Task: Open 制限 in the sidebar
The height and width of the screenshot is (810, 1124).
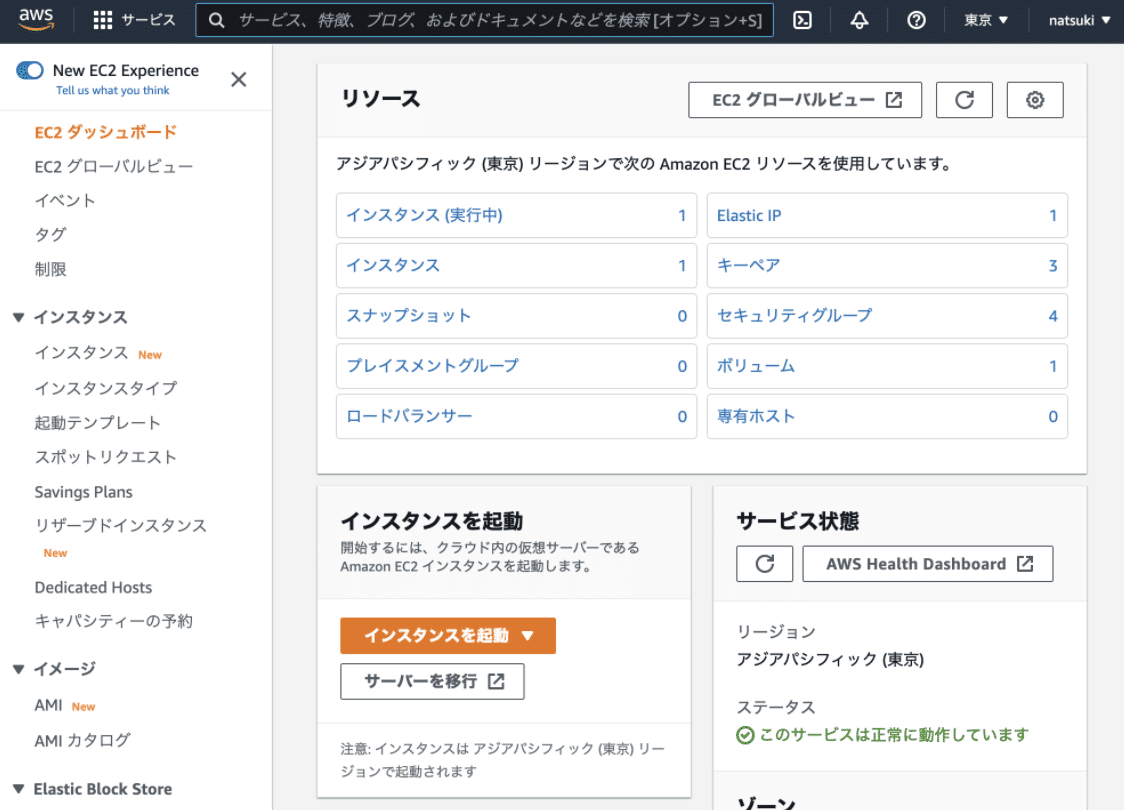Action: [50, 269]
